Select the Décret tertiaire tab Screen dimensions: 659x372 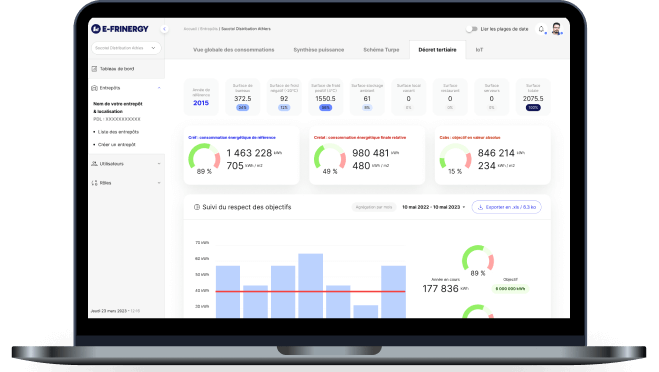[x=437, y=50]
